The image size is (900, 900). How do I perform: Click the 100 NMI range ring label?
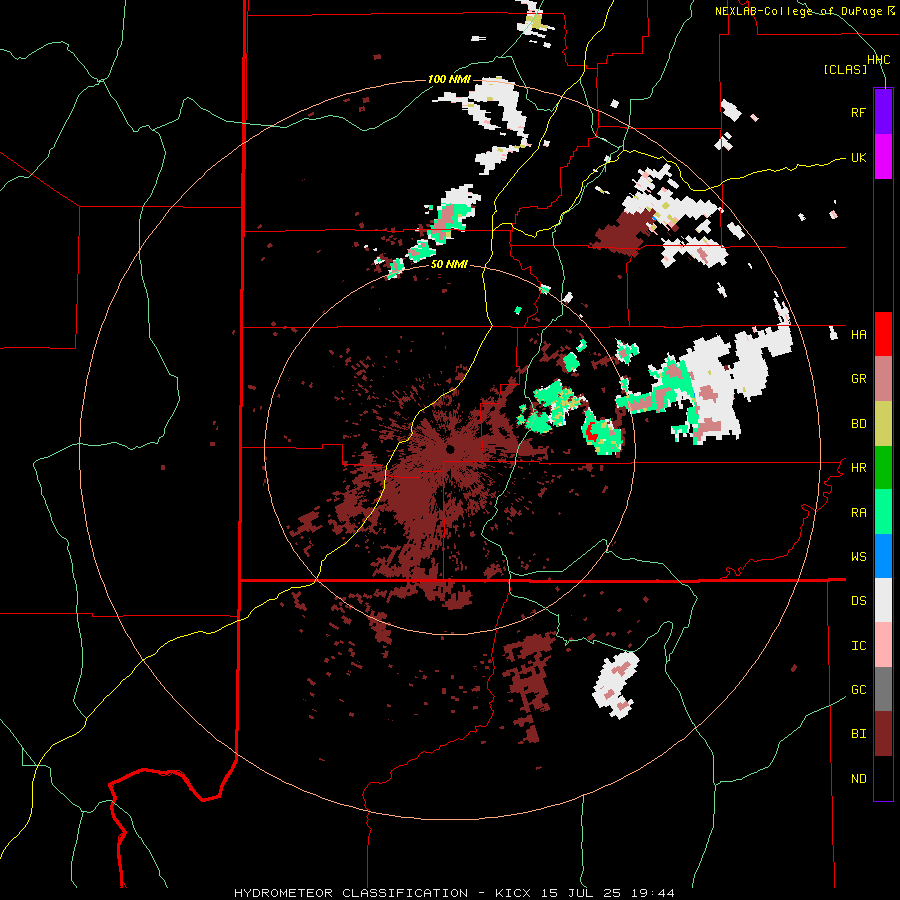tap(449, 79)
